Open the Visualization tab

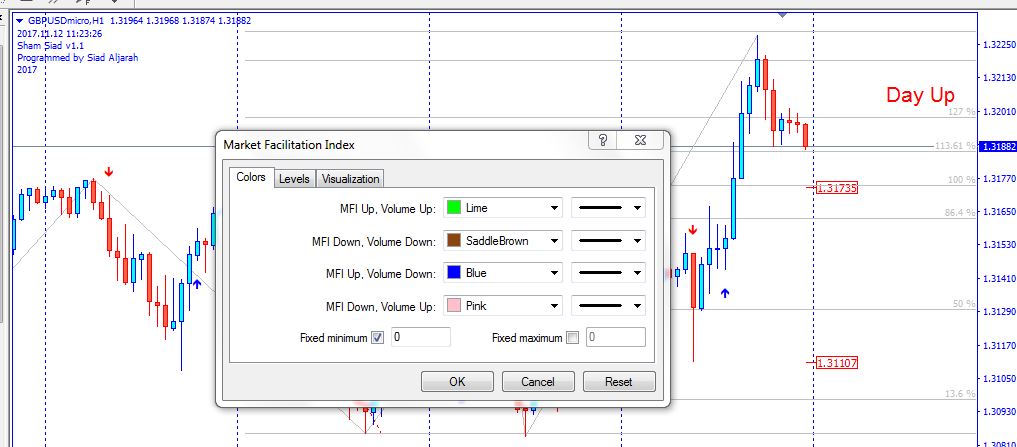350,179
